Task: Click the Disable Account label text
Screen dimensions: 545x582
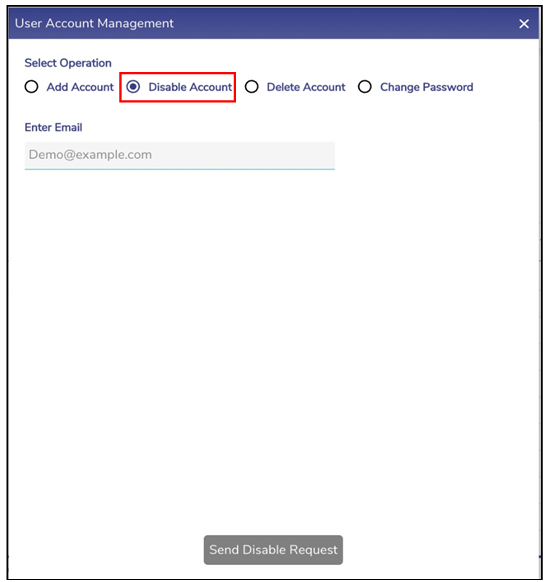Action: click(190, 87)
